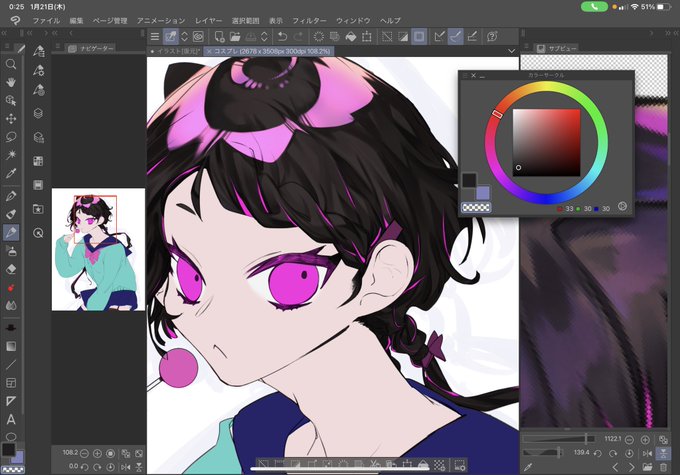Collapse the left palette dock arrows
The width and height of the screenshot is (680, 475).
coord(4,33)
